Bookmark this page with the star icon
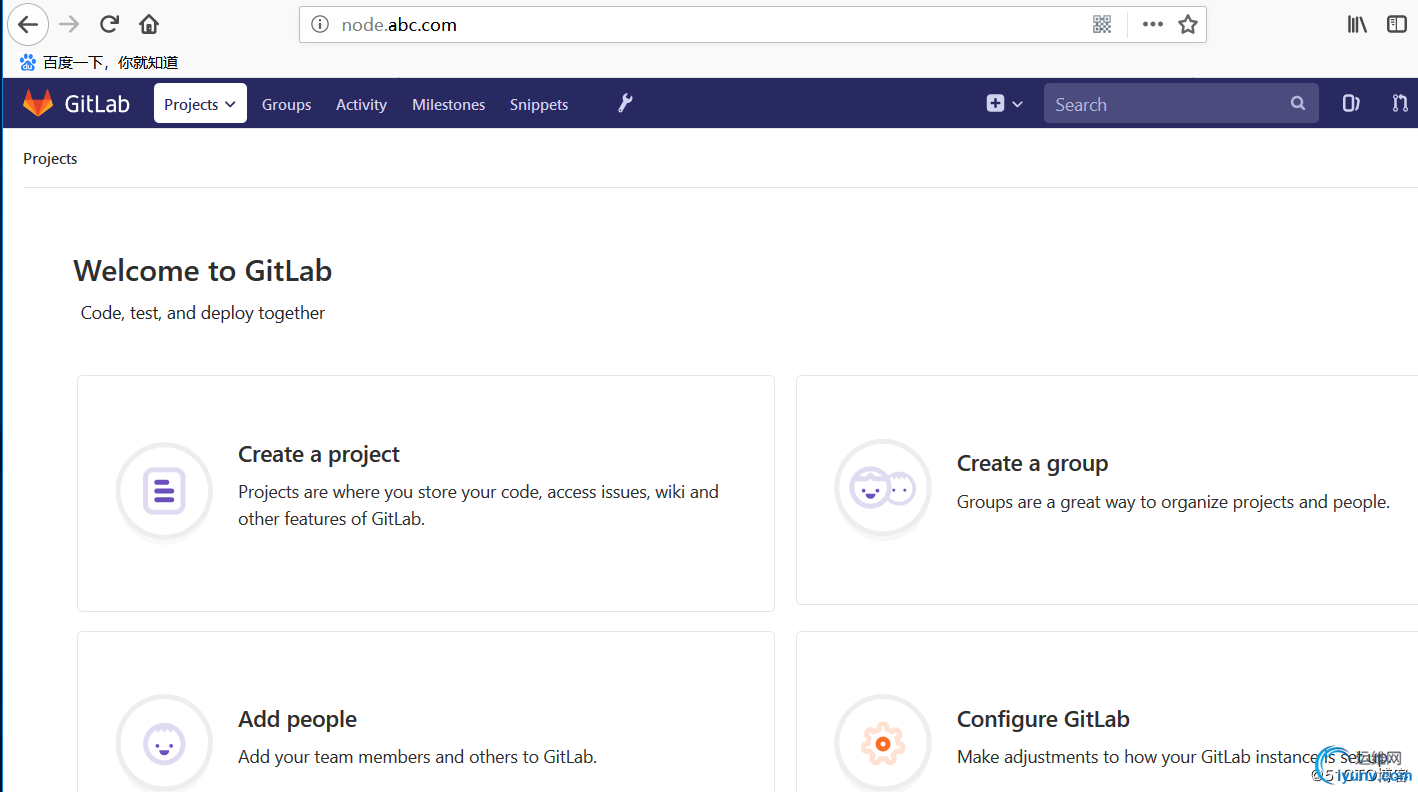Image resolution: width=1418 pixels, height=792 pixels. click(1187, 25)
